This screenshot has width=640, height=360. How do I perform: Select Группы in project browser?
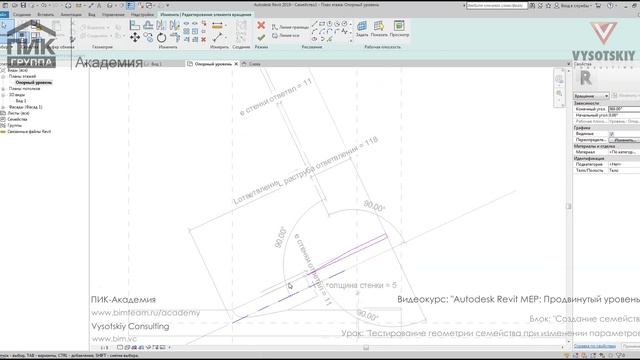tap(14, 125)
